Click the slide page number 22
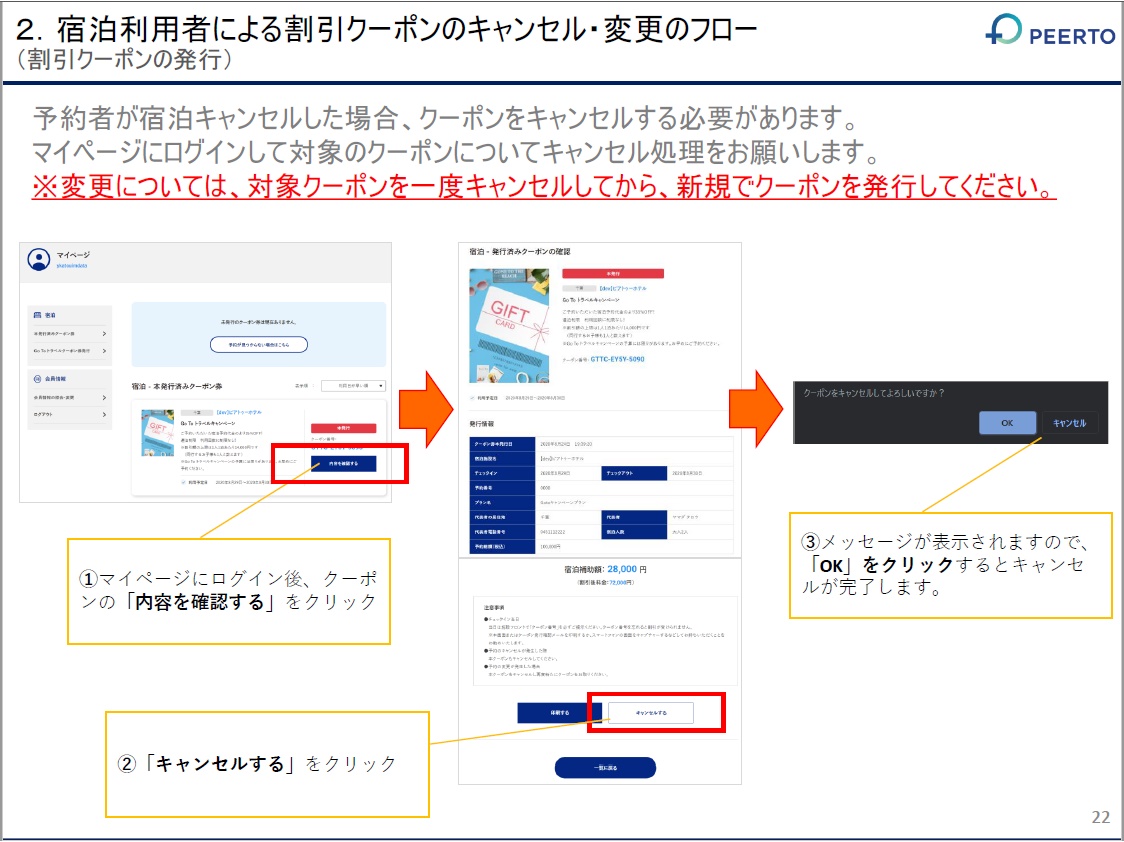The width and height of the screenshot is (1124, 842). (1100, 817)
